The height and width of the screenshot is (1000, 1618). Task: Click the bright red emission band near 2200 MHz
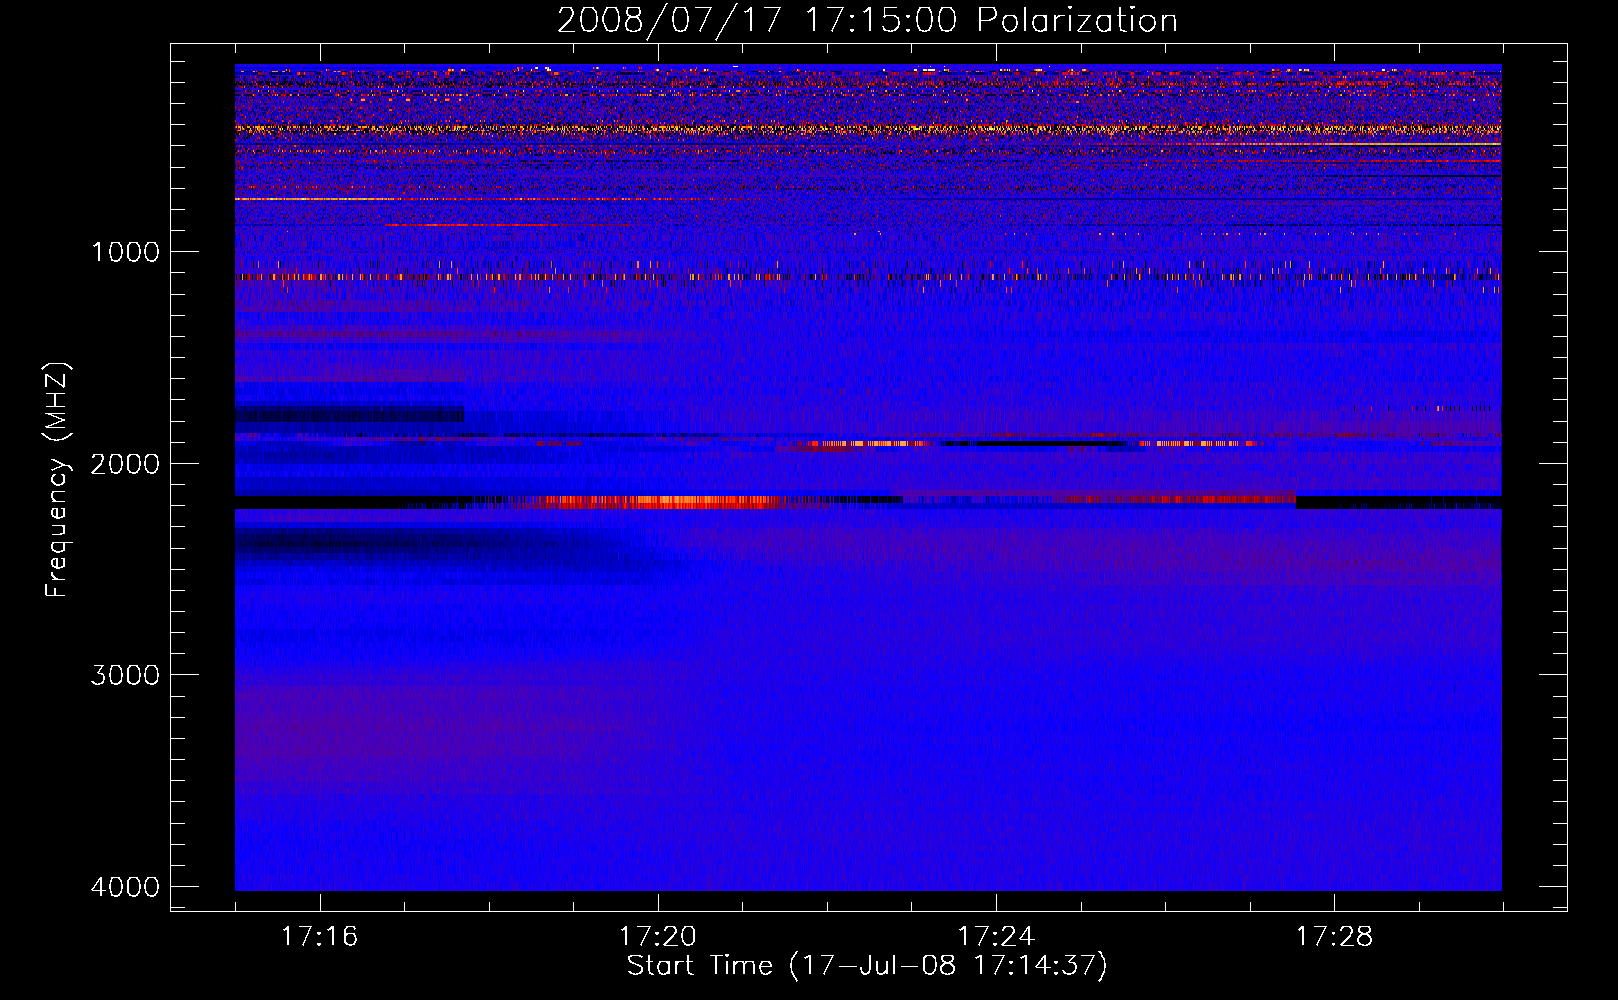tap(660, 502)
